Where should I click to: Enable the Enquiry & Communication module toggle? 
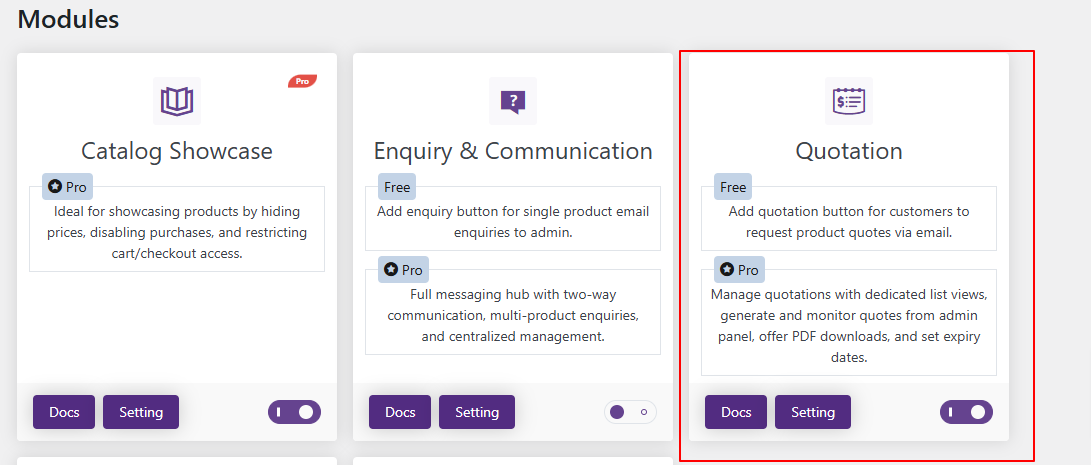(630, 412)
